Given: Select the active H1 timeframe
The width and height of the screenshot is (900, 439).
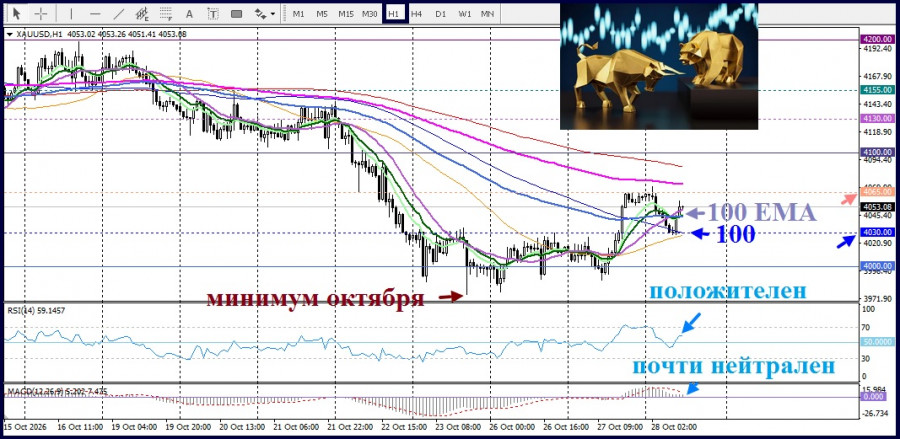Looking at the screenshot, I should [x=393, y=13].
